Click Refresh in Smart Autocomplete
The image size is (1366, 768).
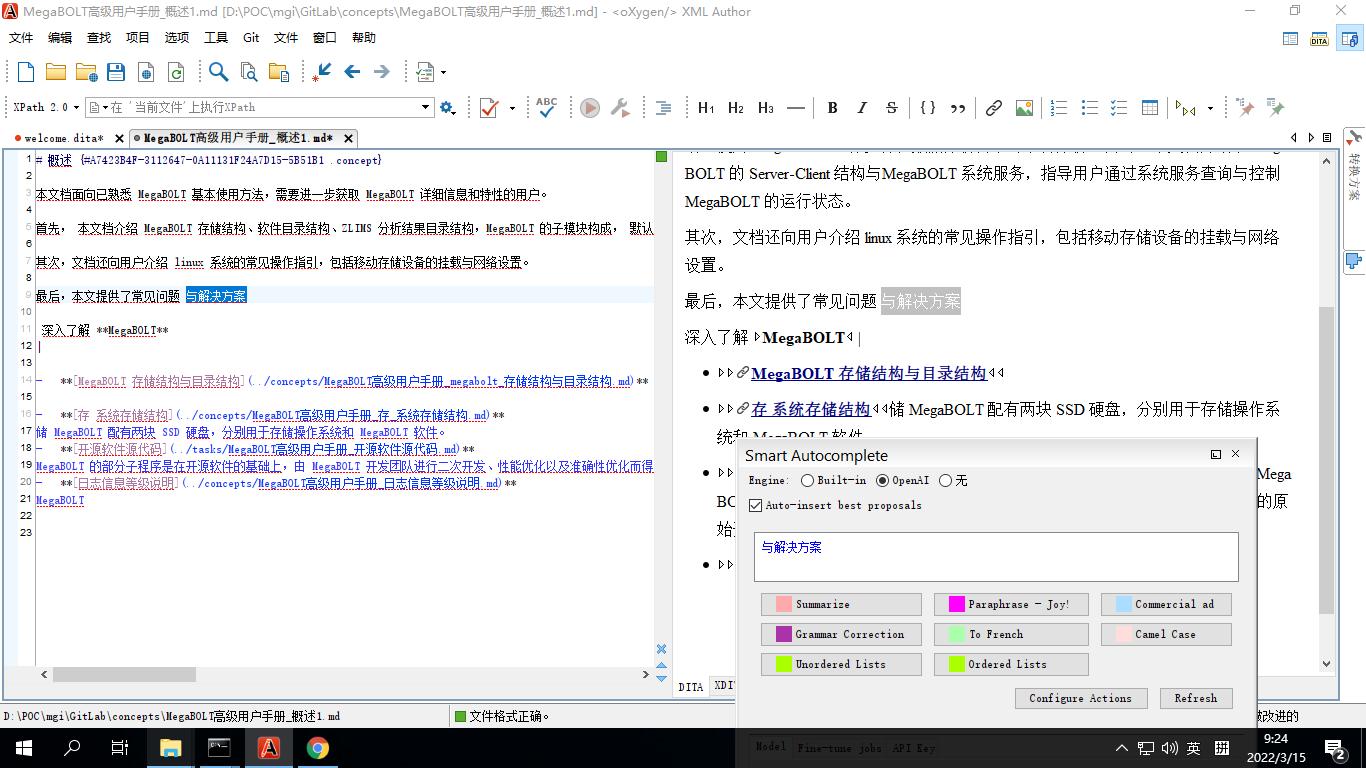1196,698
